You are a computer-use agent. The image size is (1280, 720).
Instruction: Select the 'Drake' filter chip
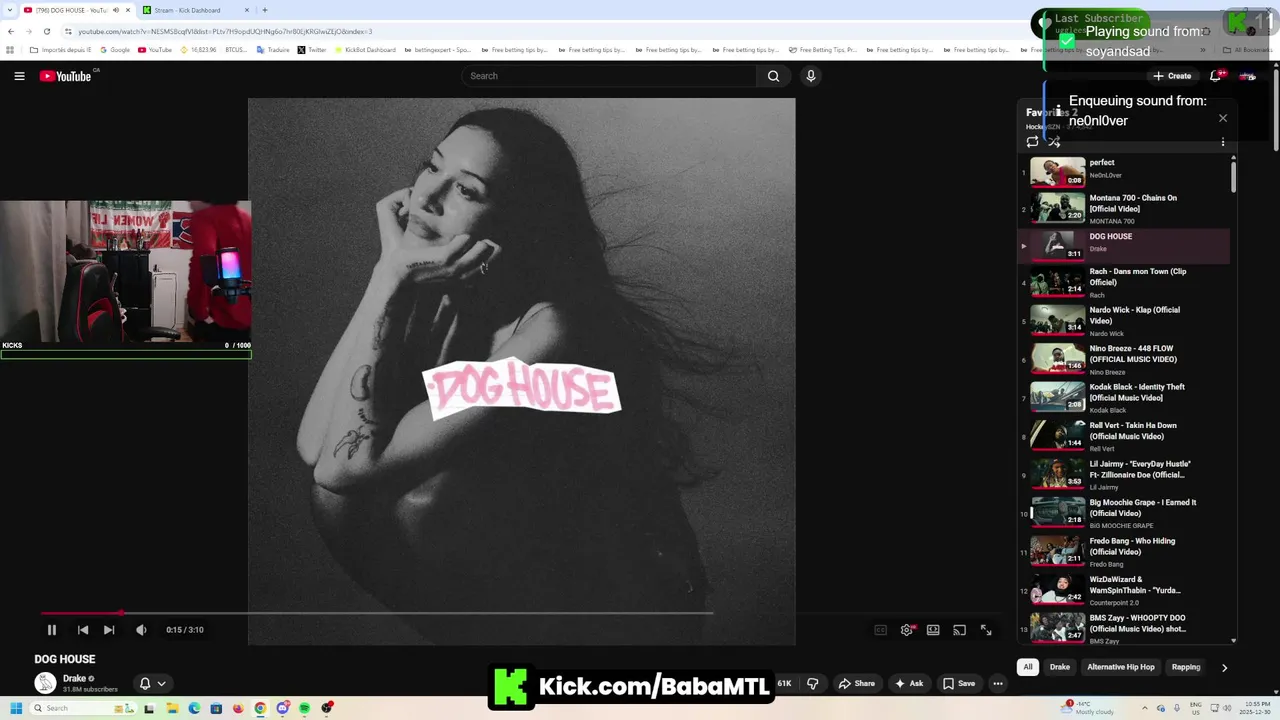point(1060,667)
